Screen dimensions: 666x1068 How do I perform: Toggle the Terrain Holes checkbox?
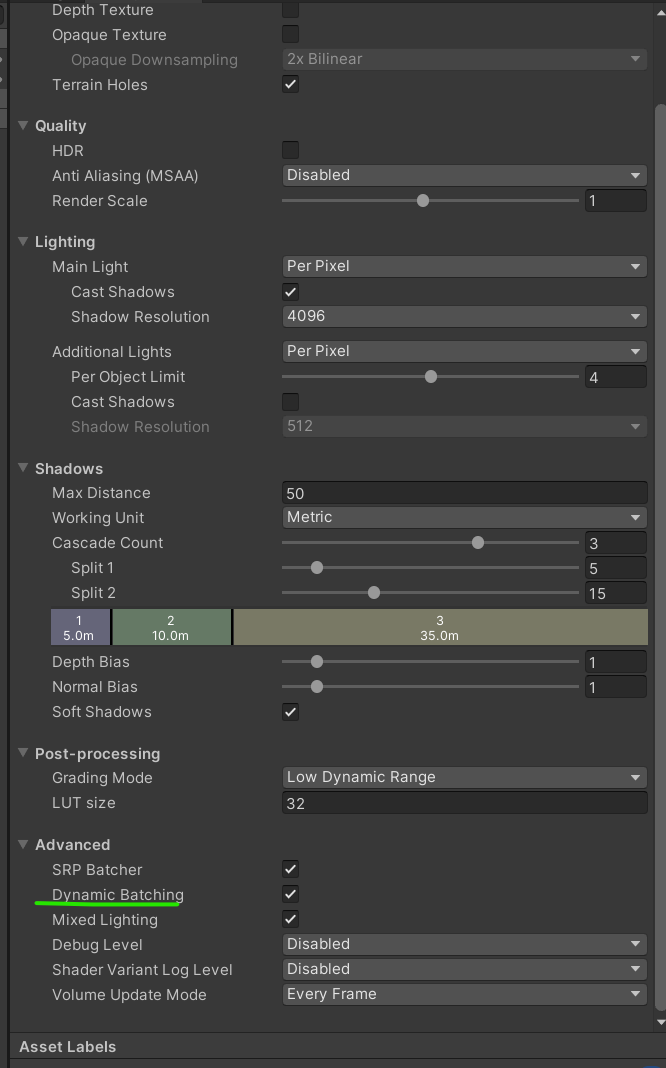pos(290,84)
